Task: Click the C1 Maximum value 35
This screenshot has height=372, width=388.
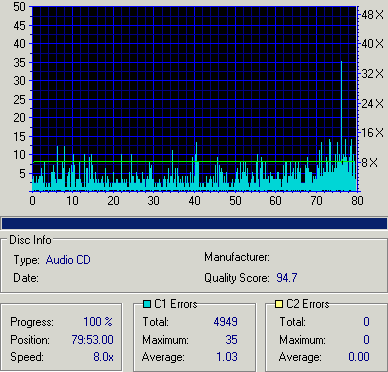Action: point(231,340)
